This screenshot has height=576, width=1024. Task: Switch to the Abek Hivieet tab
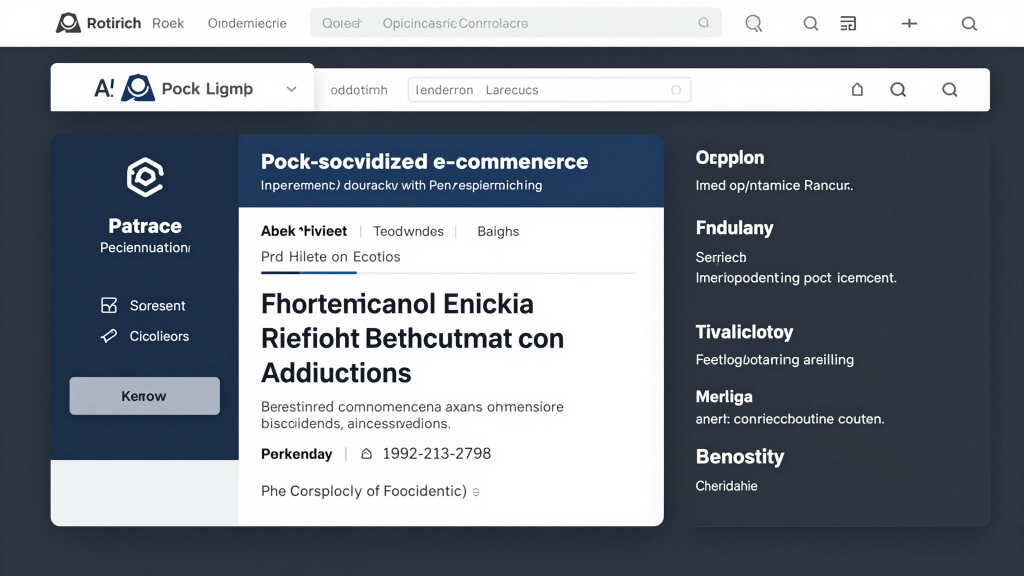tap(306, 231)
